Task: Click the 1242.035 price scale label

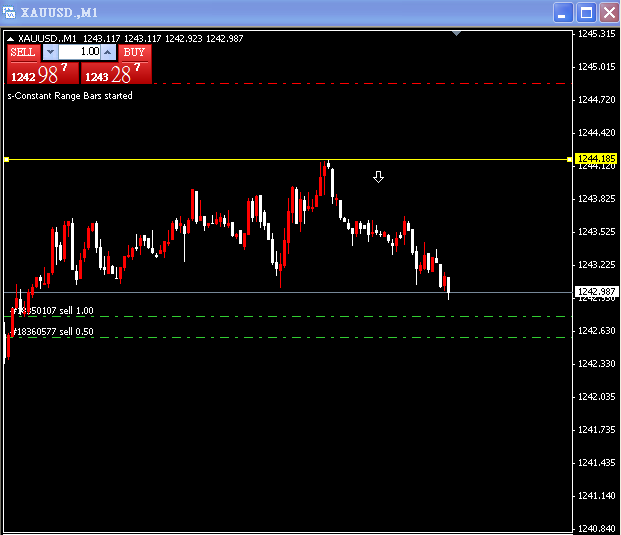Action: [x=596, y=397]
